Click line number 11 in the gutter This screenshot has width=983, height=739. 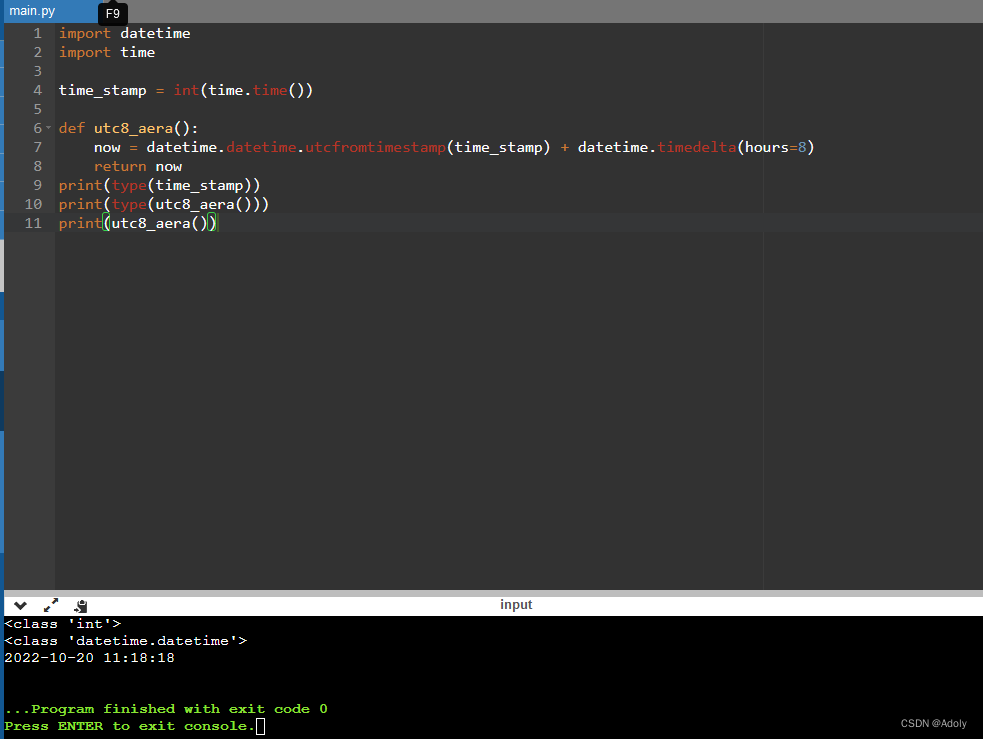click(32, 223)
